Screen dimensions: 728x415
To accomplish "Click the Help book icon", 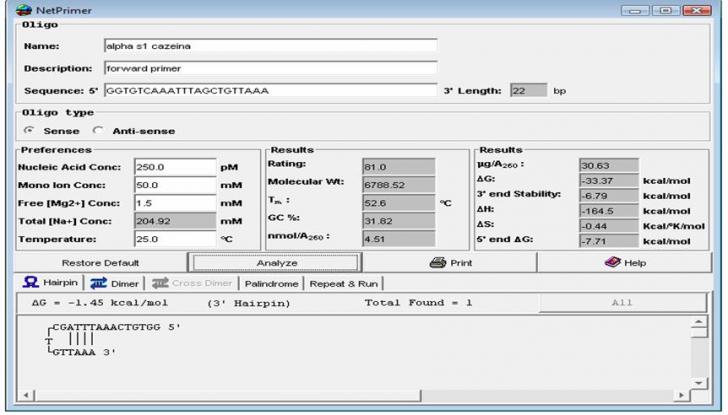I will (x=613, y=262).
